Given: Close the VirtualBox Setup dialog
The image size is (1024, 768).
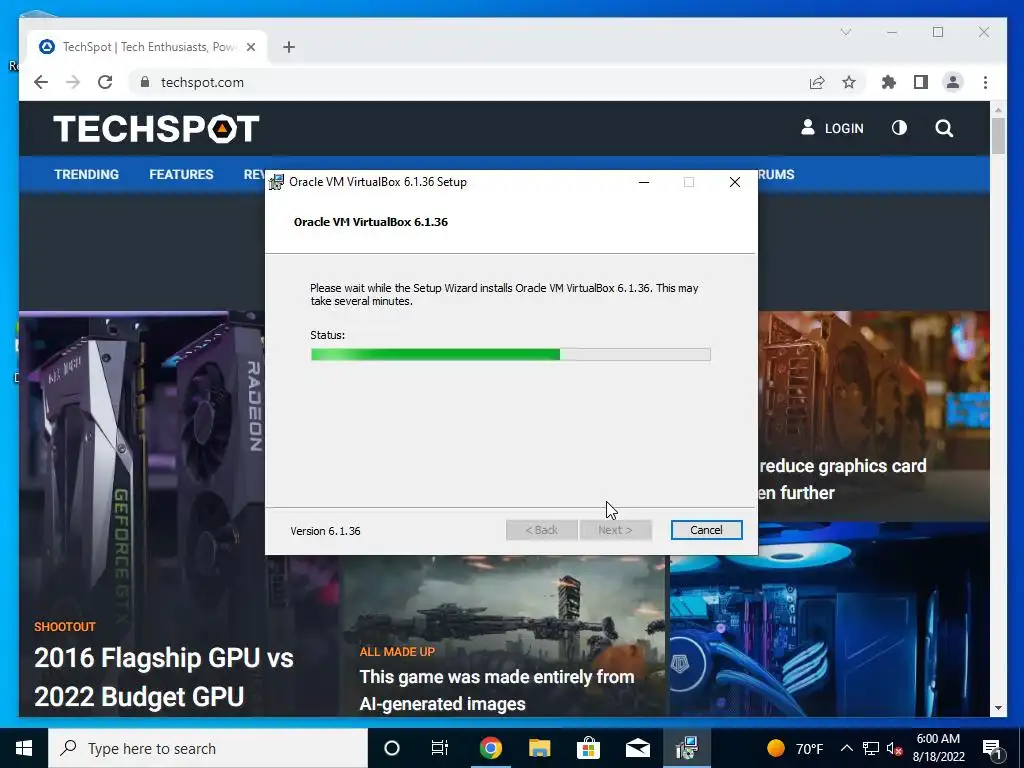Looking at the screenshot, I should (x=735, y=182).
